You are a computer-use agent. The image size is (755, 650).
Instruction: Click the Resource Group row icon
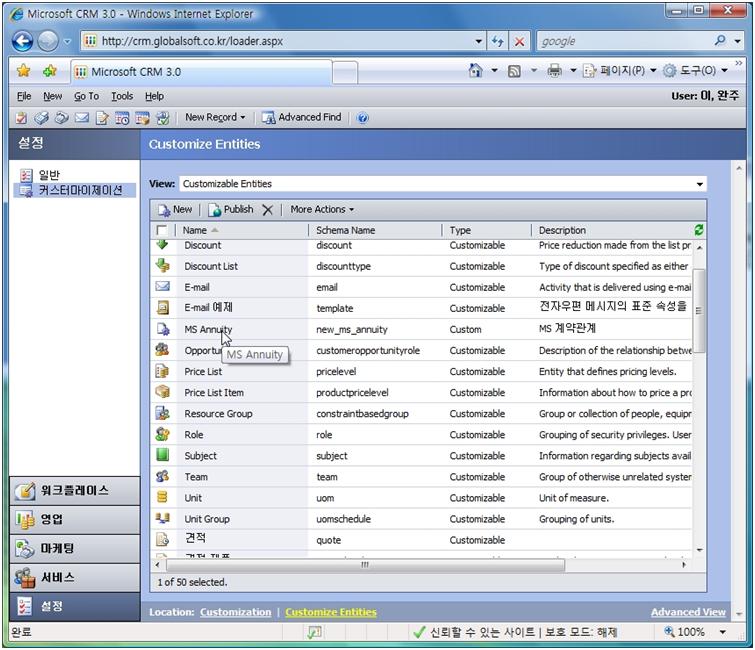[x=163, y=414]
